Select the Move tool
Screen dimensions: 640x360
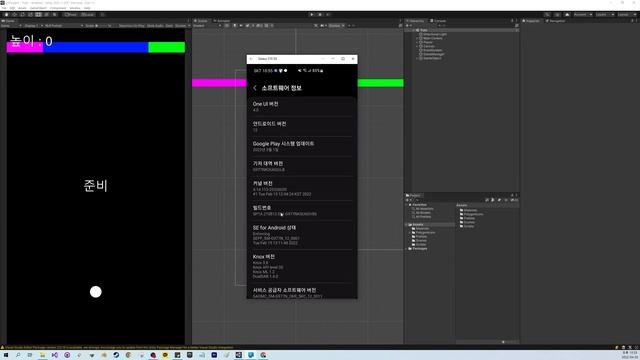tap(14, 14)
